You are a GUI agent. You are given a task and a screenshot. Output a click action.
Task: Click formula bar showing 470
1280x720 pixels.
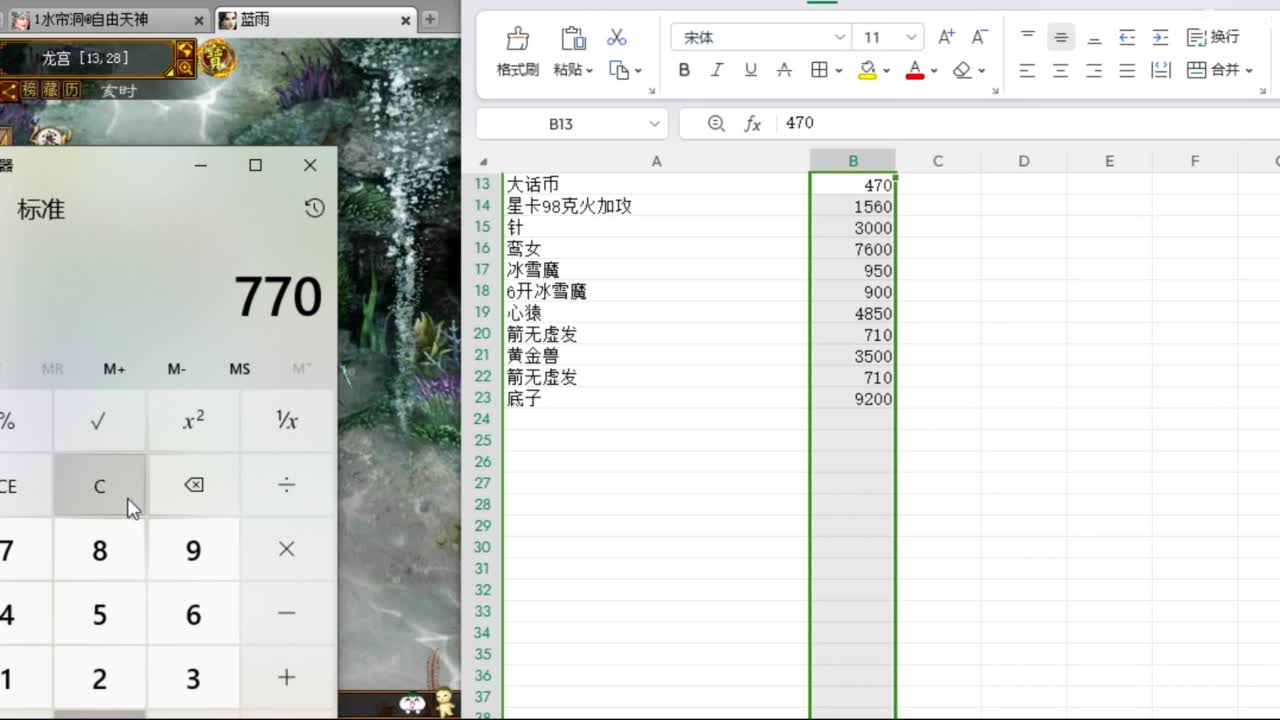coord(1030,123)
